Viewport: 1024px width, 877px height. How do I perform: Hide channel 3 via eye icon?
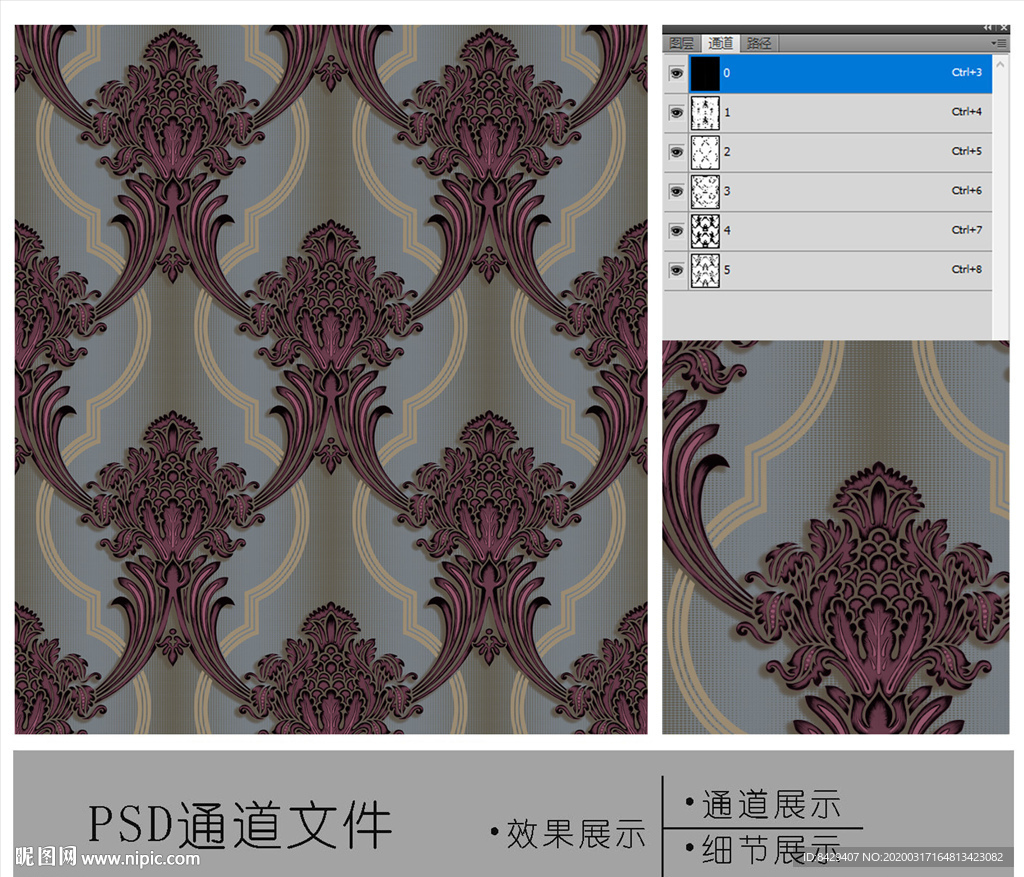(x=677, y=191)
